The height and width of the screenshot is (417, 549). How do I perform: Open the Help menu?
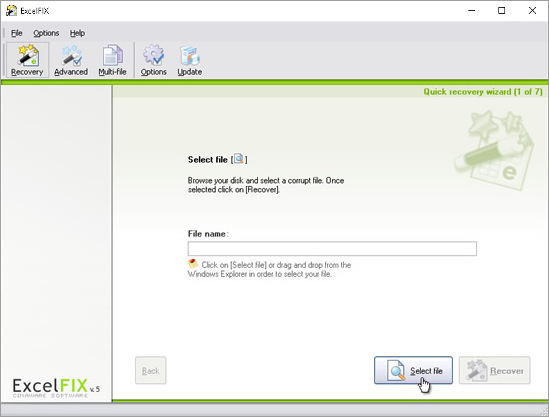click(77, 33)
